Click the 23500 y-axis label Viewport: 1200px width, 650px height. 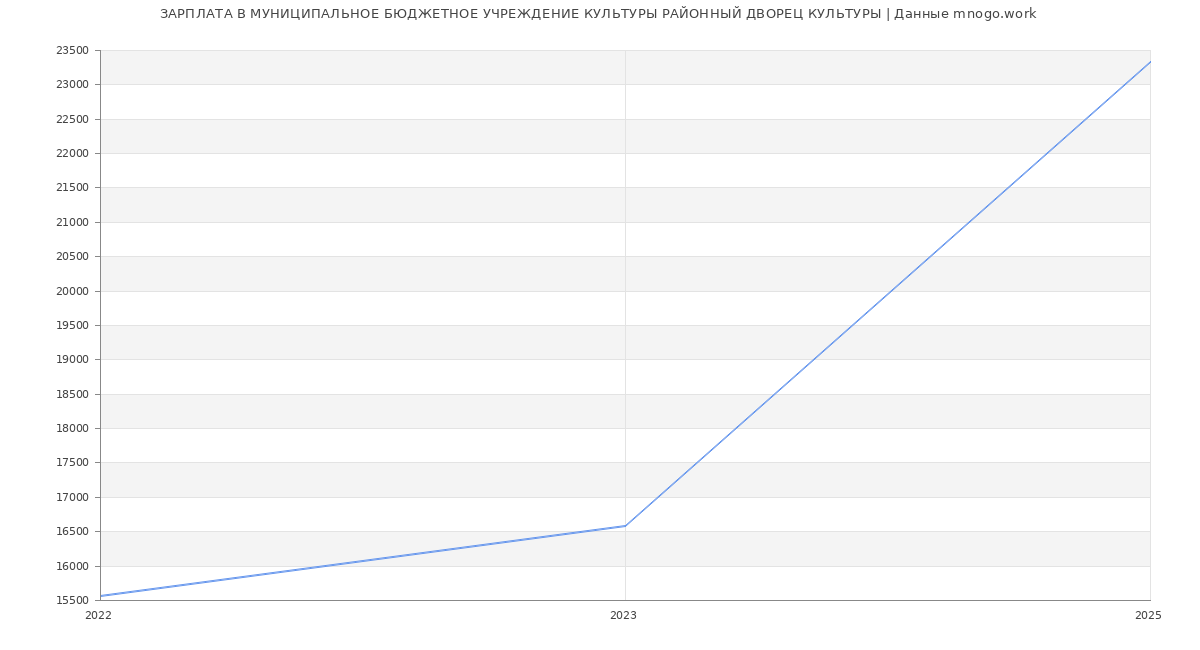tap(73, 51)
